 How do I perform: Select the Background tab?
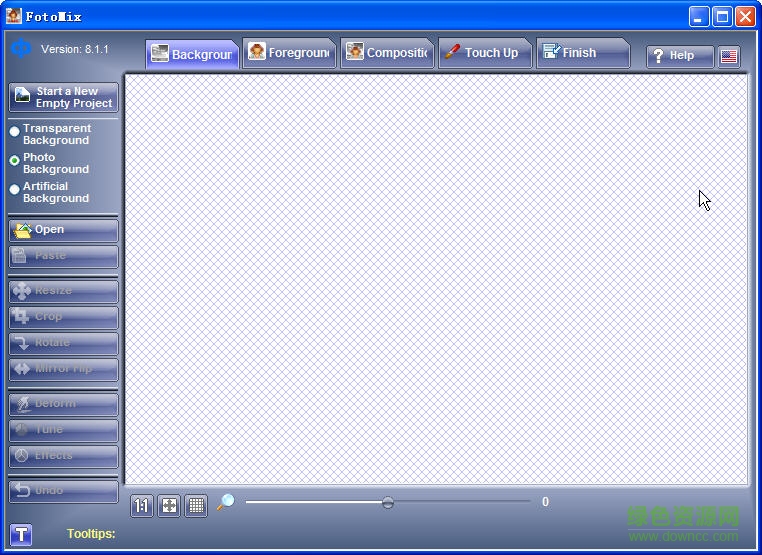click(x=192, y=54)
